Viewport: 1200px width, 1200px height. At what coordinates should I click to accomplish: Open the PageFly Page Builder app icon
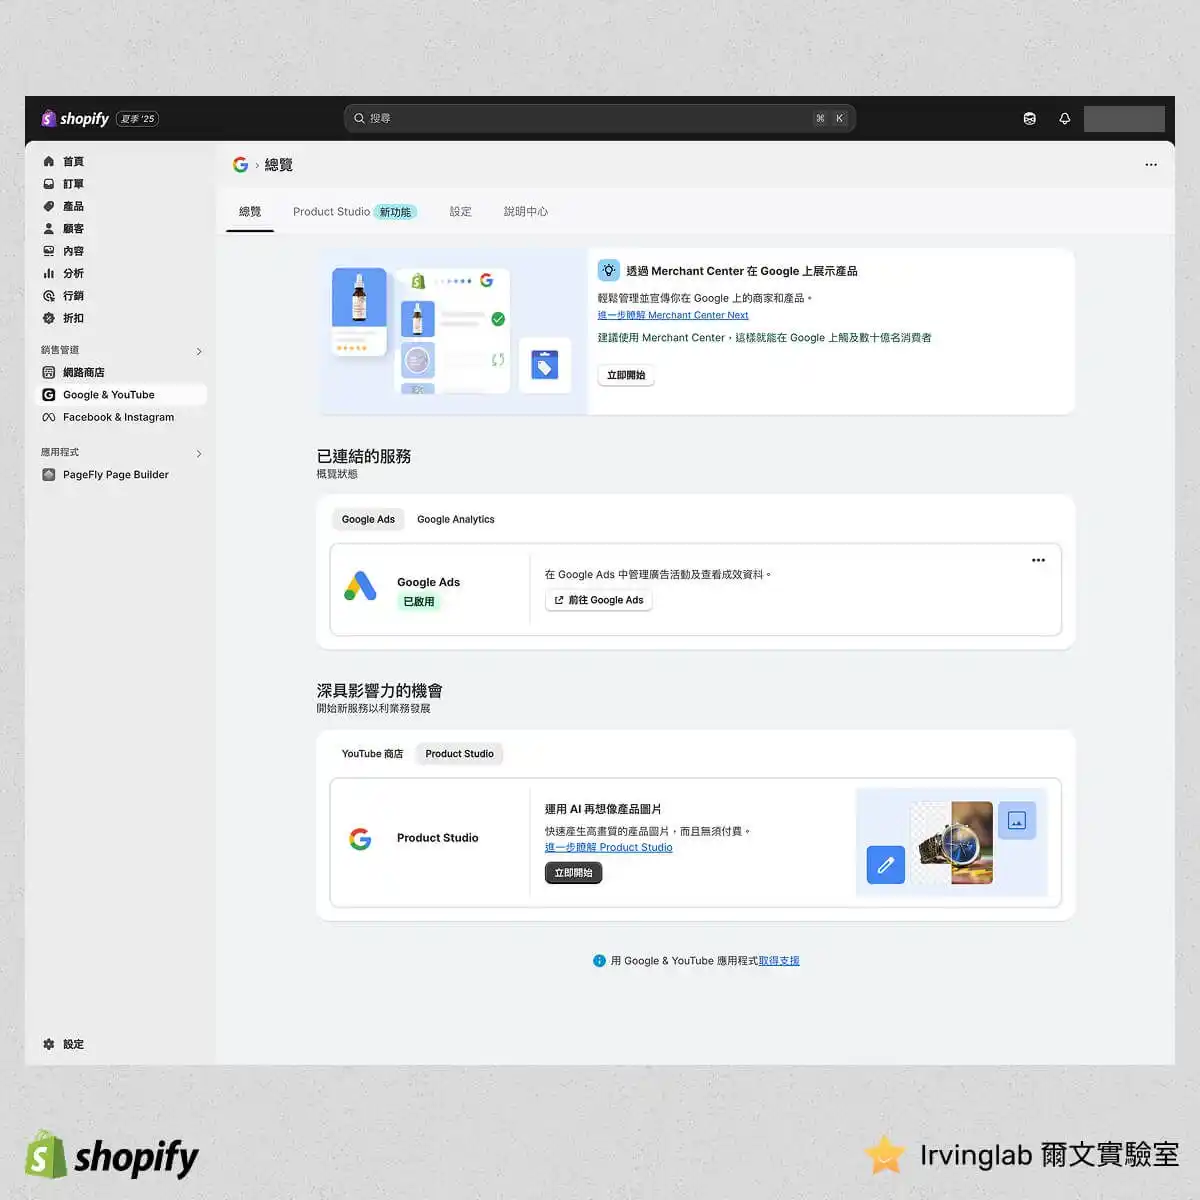[x=49, y=475]
